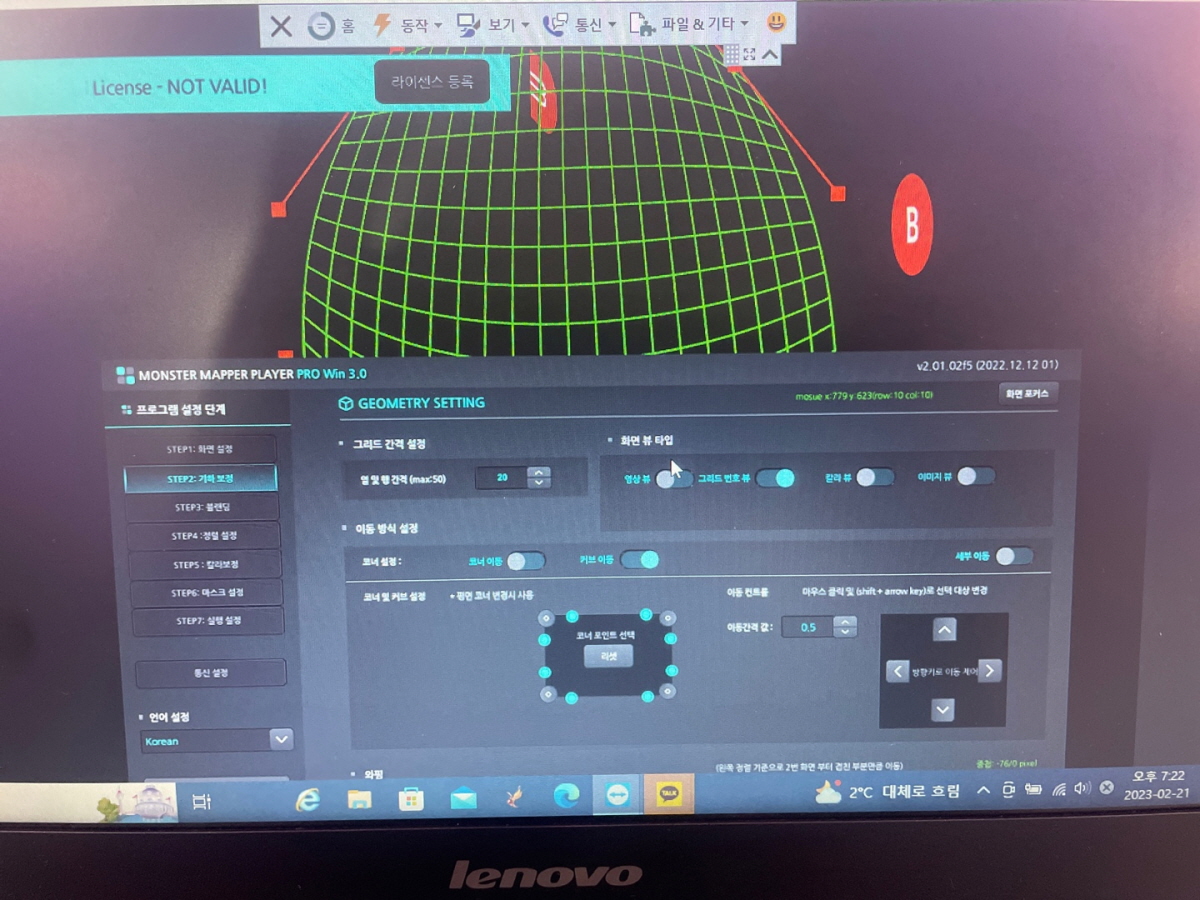This screenshot has height=900, width=1200.
Task: Close the TeamViewer toolbar with the X
Action: tap(281, 26)
